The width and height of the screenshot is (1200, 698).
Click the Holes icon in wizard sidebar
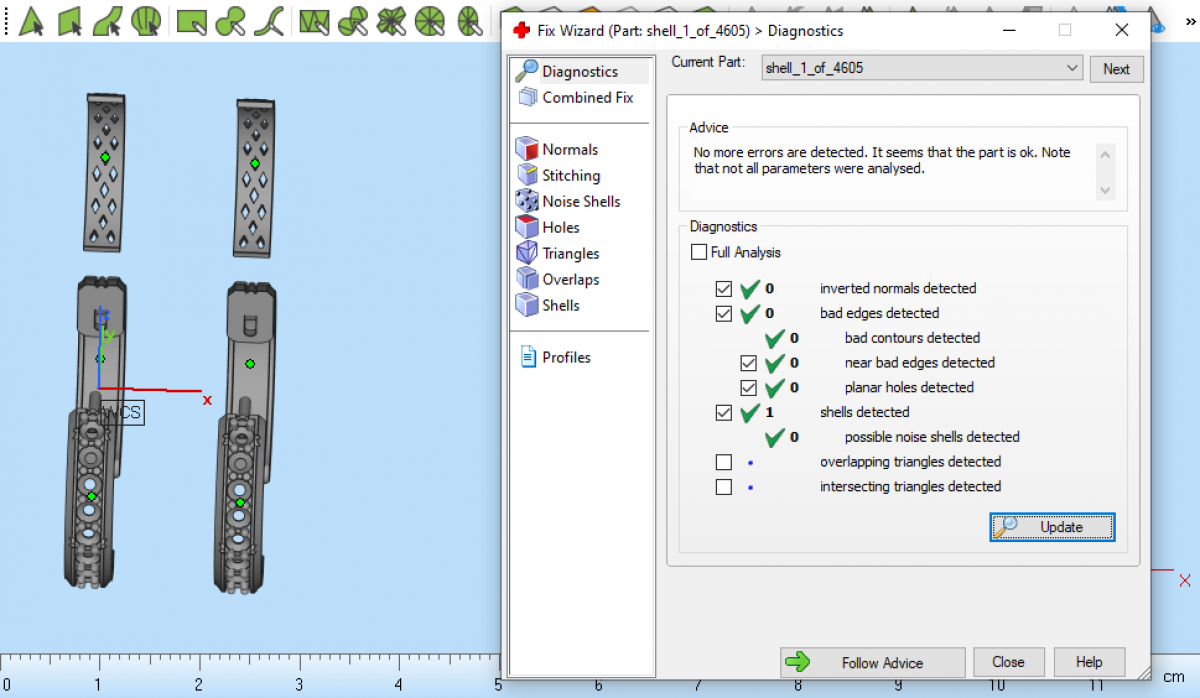527,227
